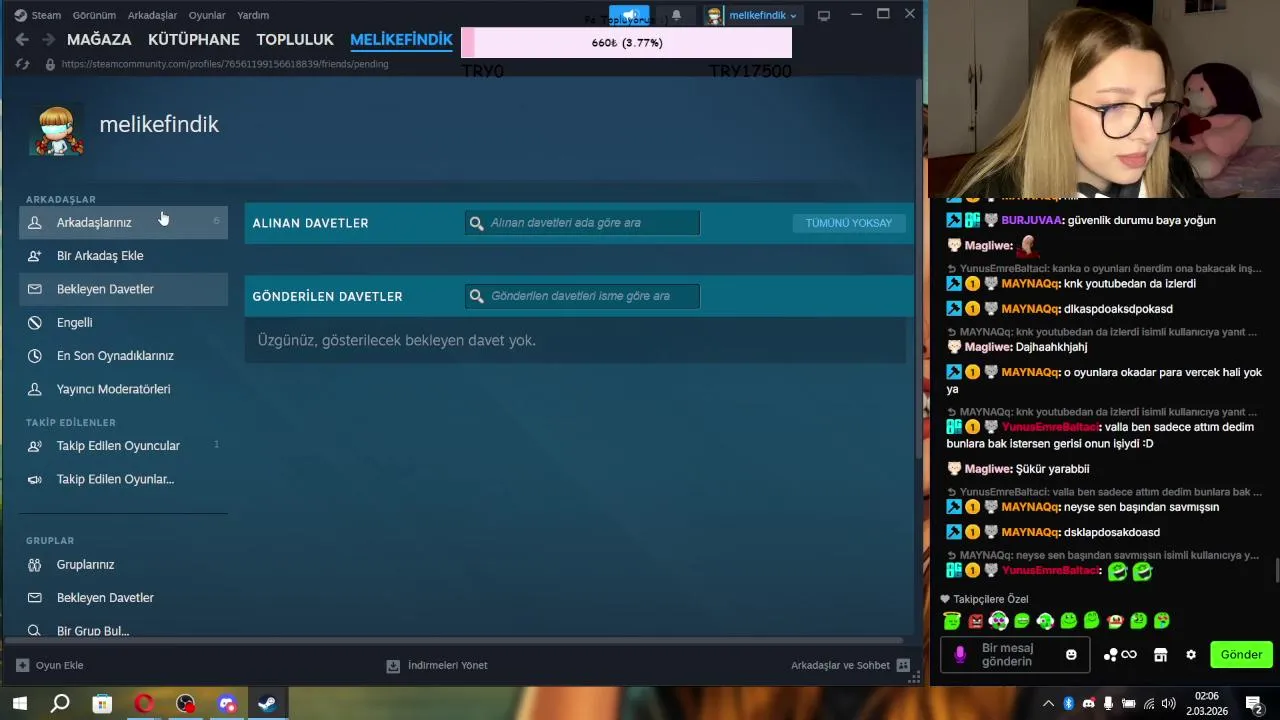Screen dimensions: 1280x720
Task: Open the Görünüm menu
Action: point(94,15)
